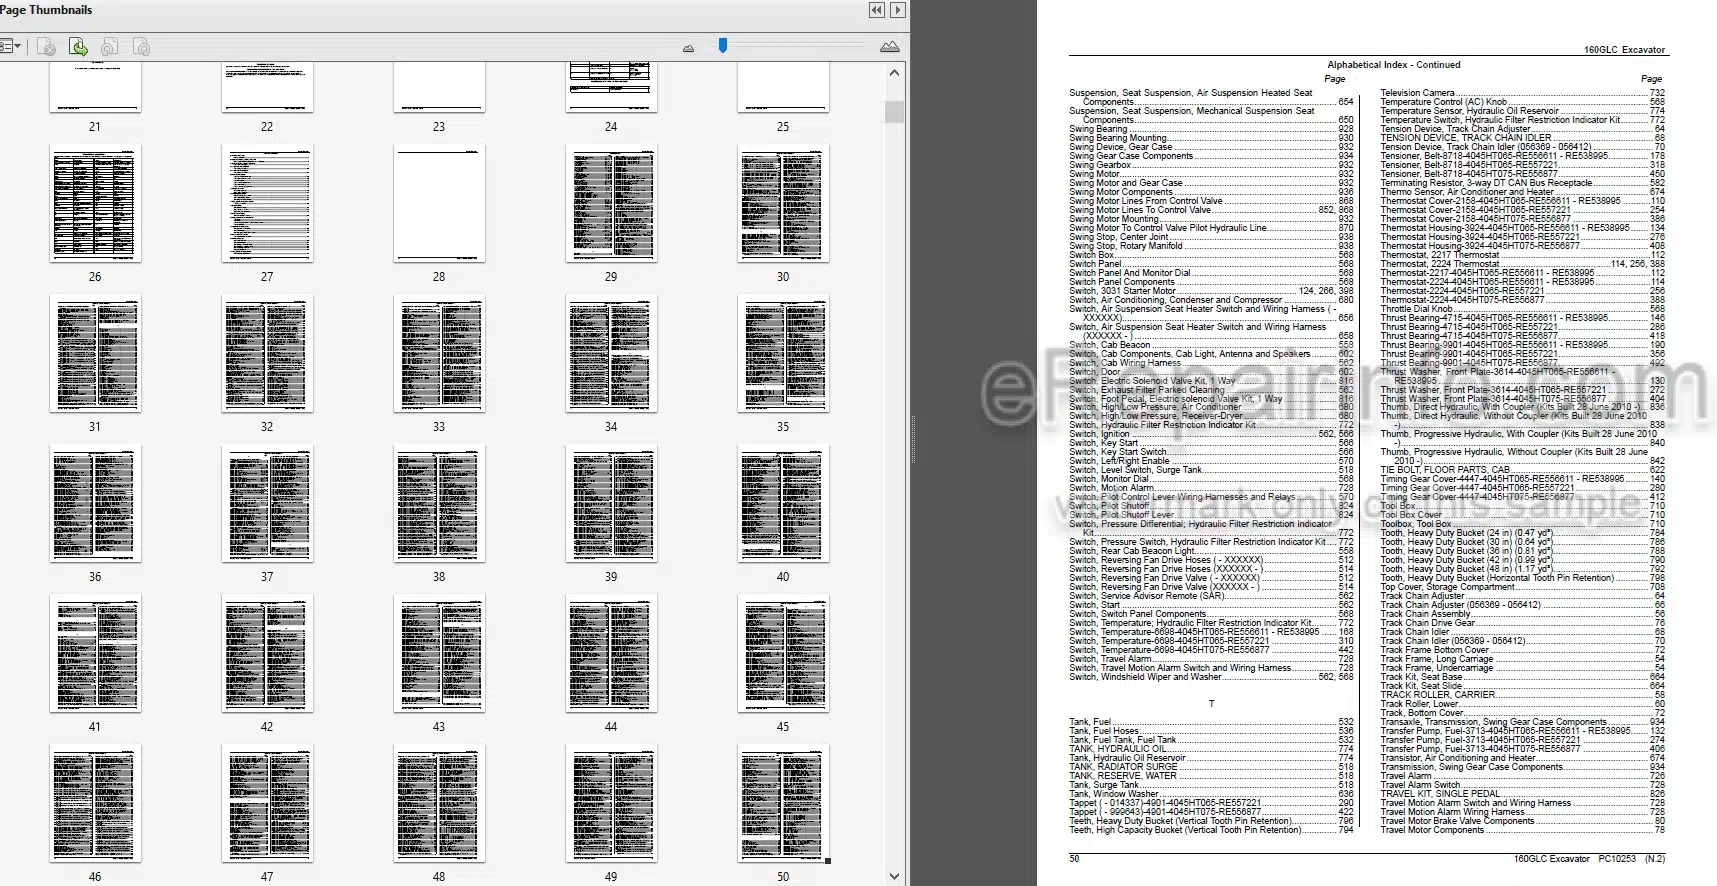Image resolution: width=1717 pixels, height=886 pixels.
Task: Click the right arrow panel button
Action: (898, 10)
